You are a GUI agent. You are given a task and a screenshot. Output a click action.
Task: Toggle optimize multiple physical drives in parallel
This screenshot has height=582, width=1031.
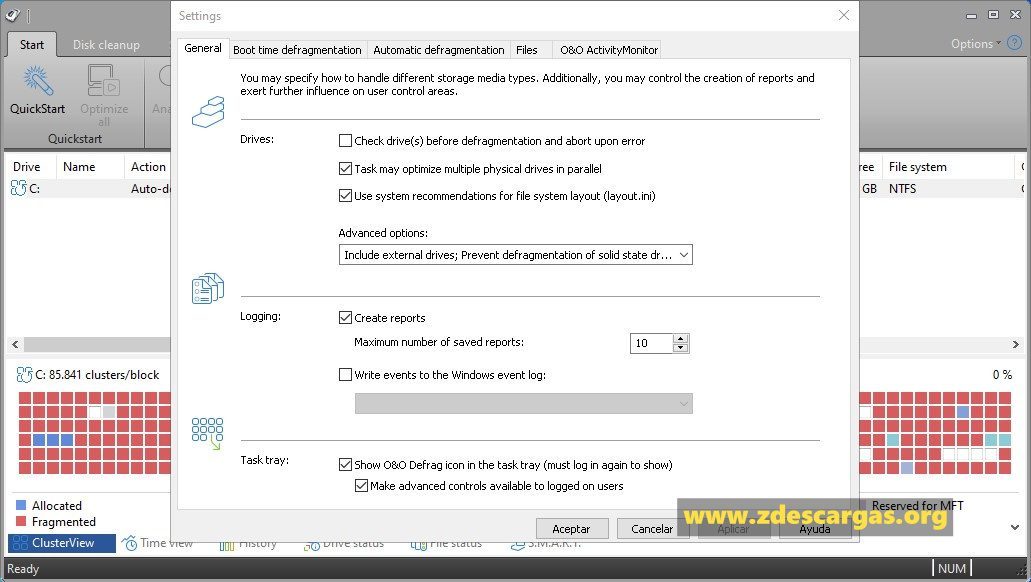pos(345,168)
